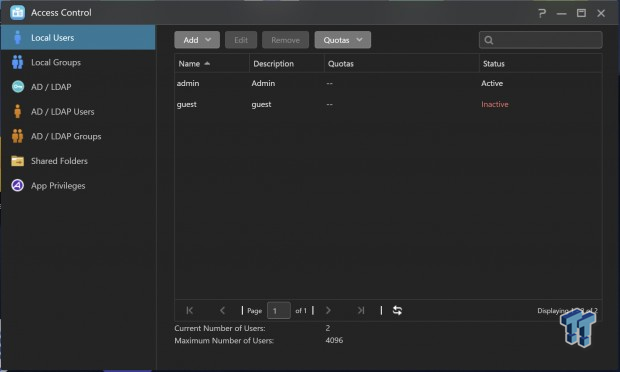
Task: Click the Shared Folders folder icon
Action: [17, 161]
